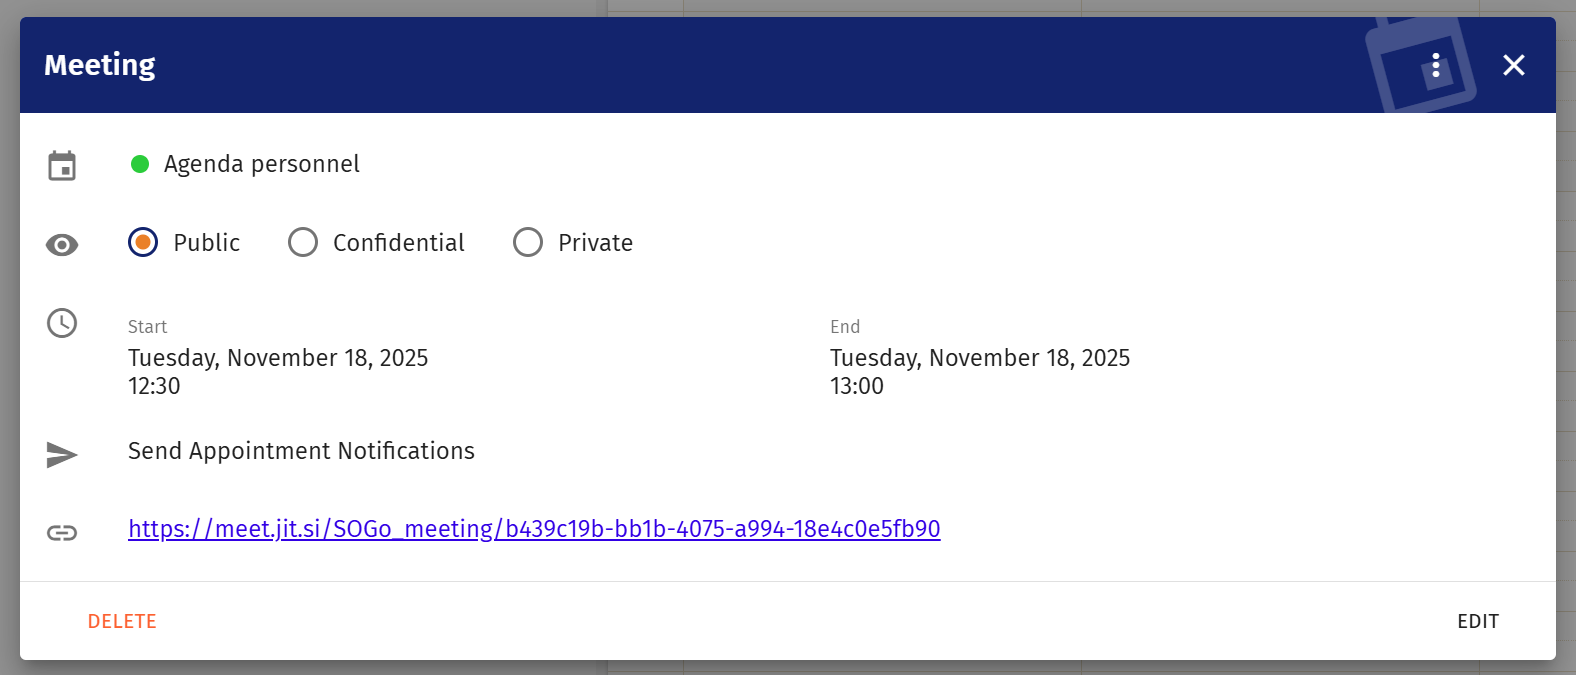Click the end time 13:00

(857, 386)
